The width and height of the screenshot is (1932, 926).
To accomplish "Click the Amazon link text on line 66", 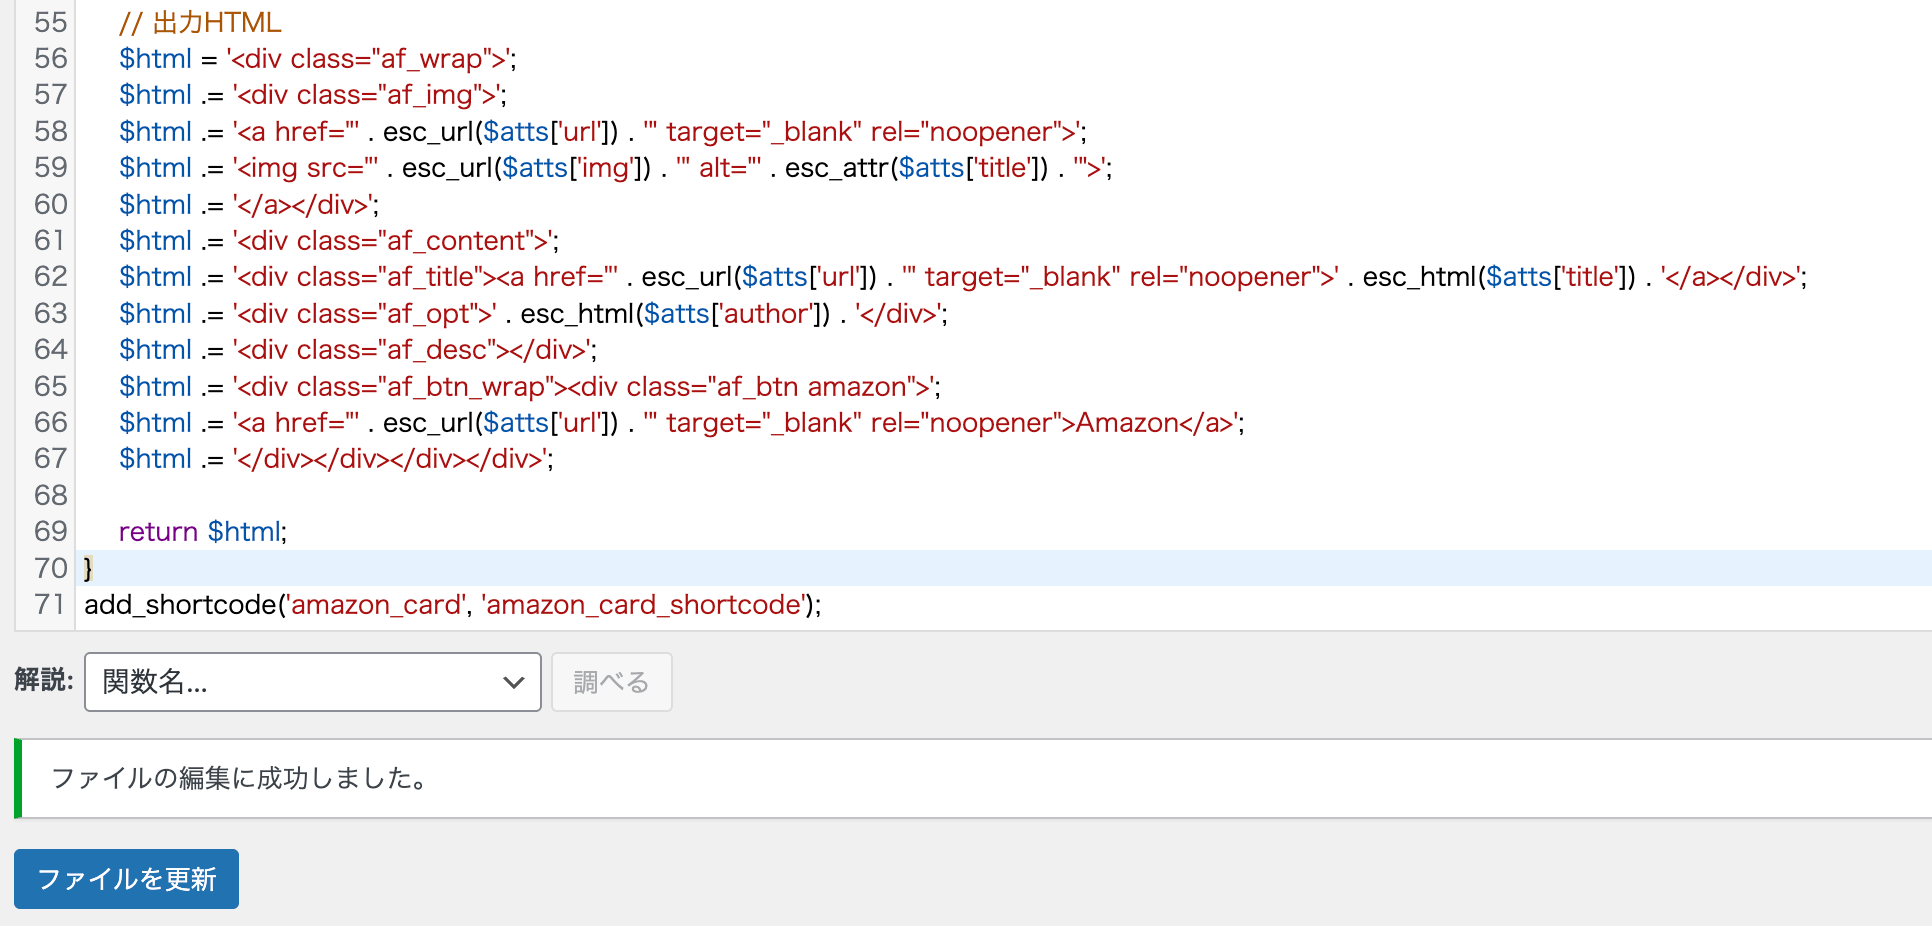I will (x=1126, y=423).
